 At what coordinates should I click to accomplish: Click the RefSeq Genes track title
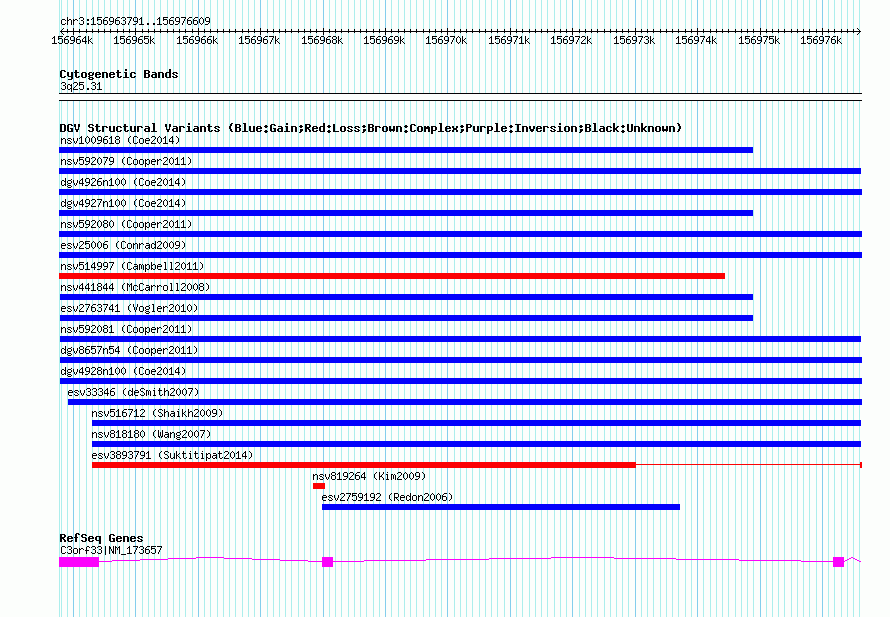[x=101, y=538]
